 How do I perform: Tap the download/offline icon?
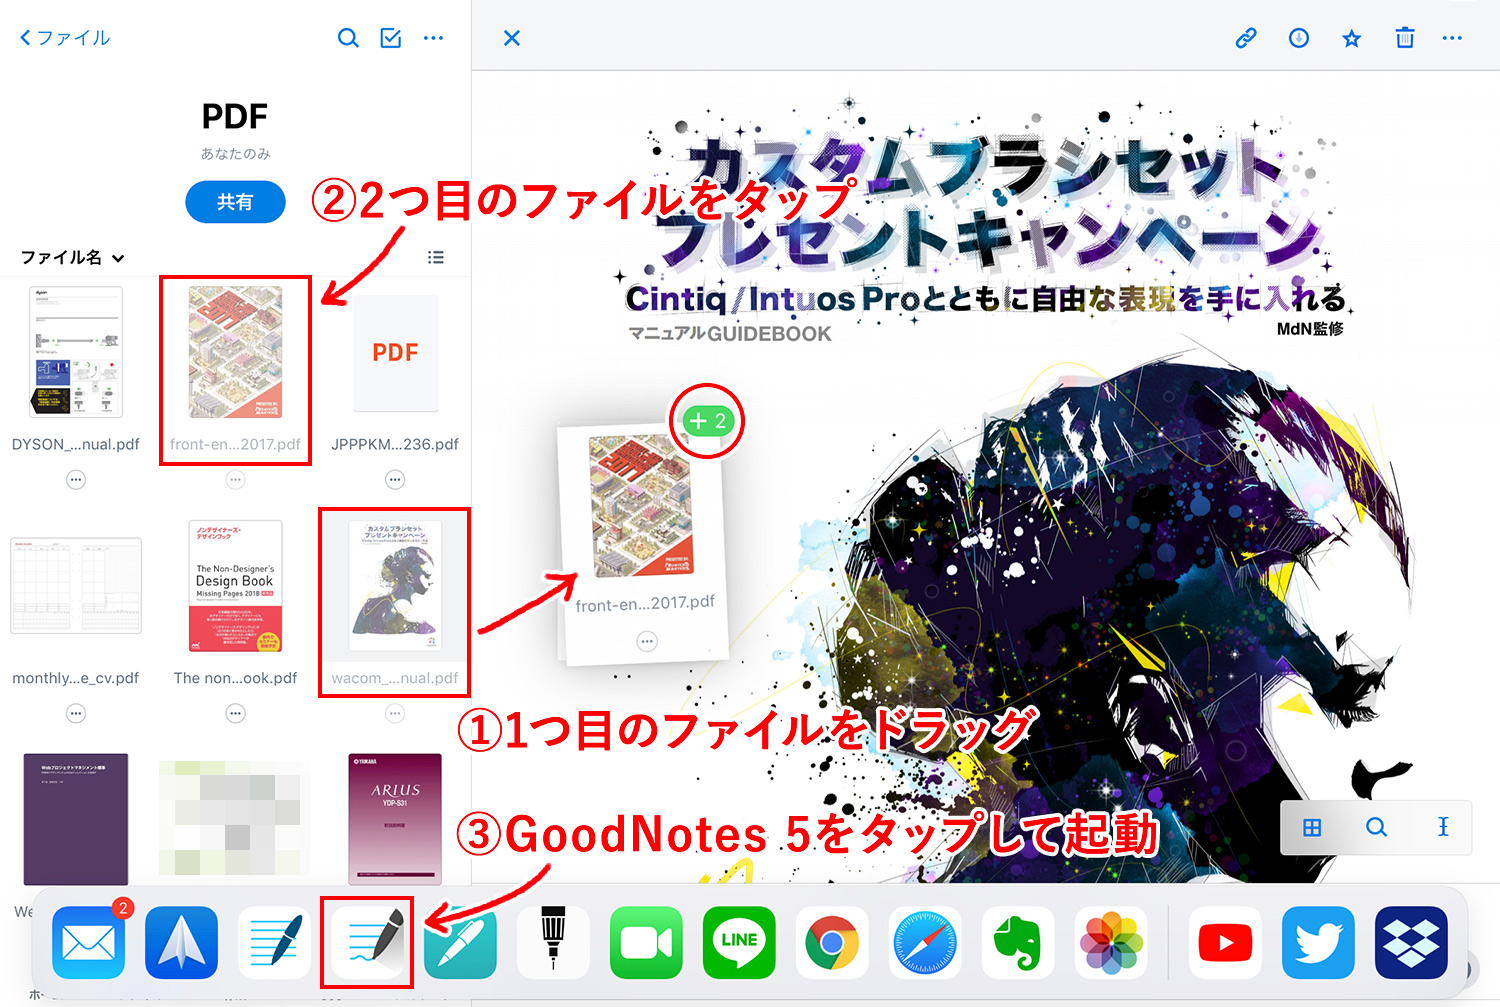pos(1299,38)
